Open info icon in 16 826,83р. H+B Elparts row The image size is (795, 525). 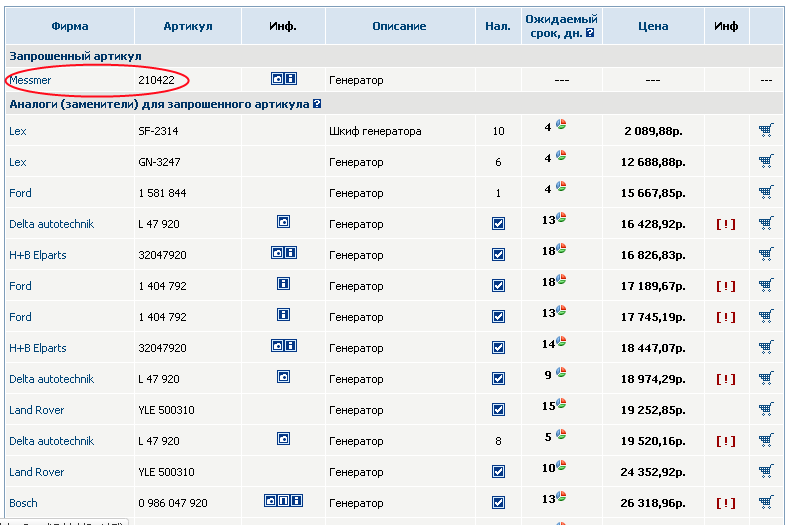(x=291, y=253)
